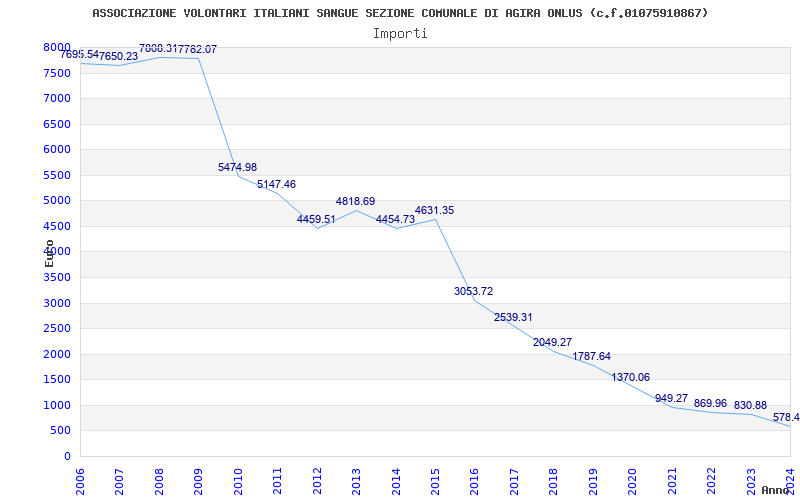Viewport: 800px width, 500px height.
Task: Click the 4631.35 data label
Action: click(x=434, y=210)
